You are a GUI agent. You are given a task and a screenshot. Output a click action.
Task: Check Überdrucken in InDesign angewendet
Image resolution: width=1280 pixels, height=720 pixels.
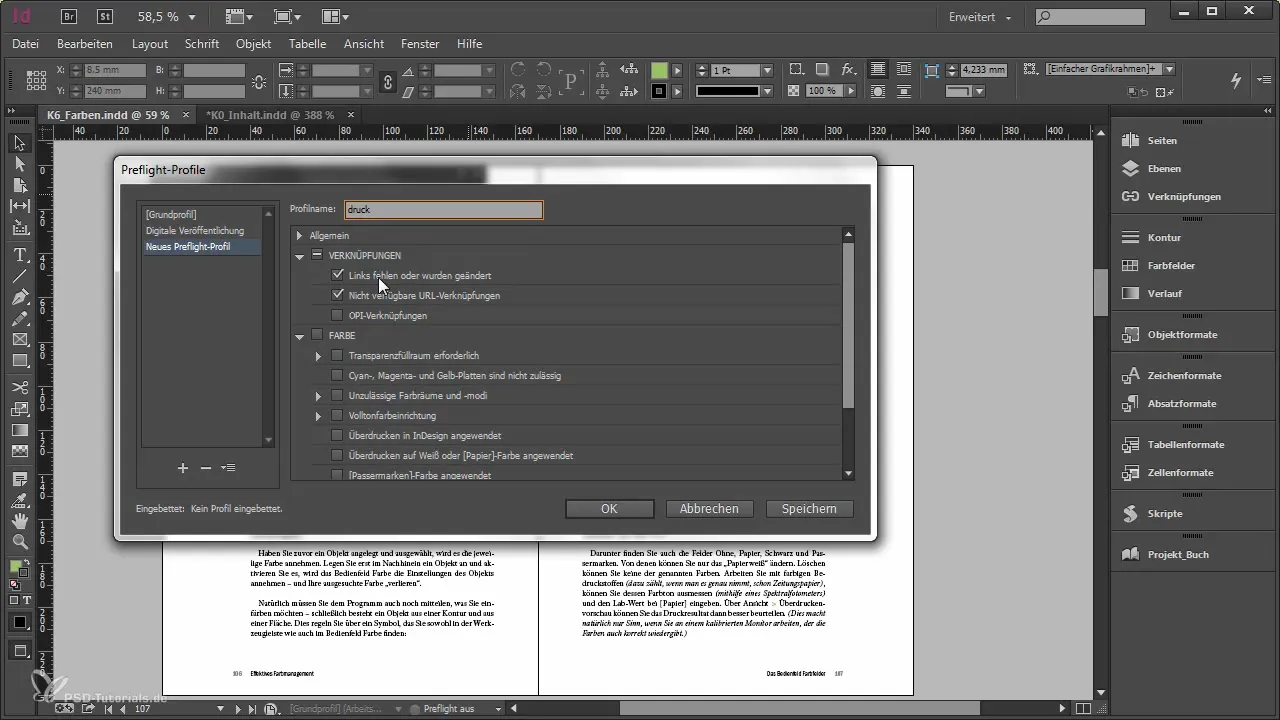(338, 436)
